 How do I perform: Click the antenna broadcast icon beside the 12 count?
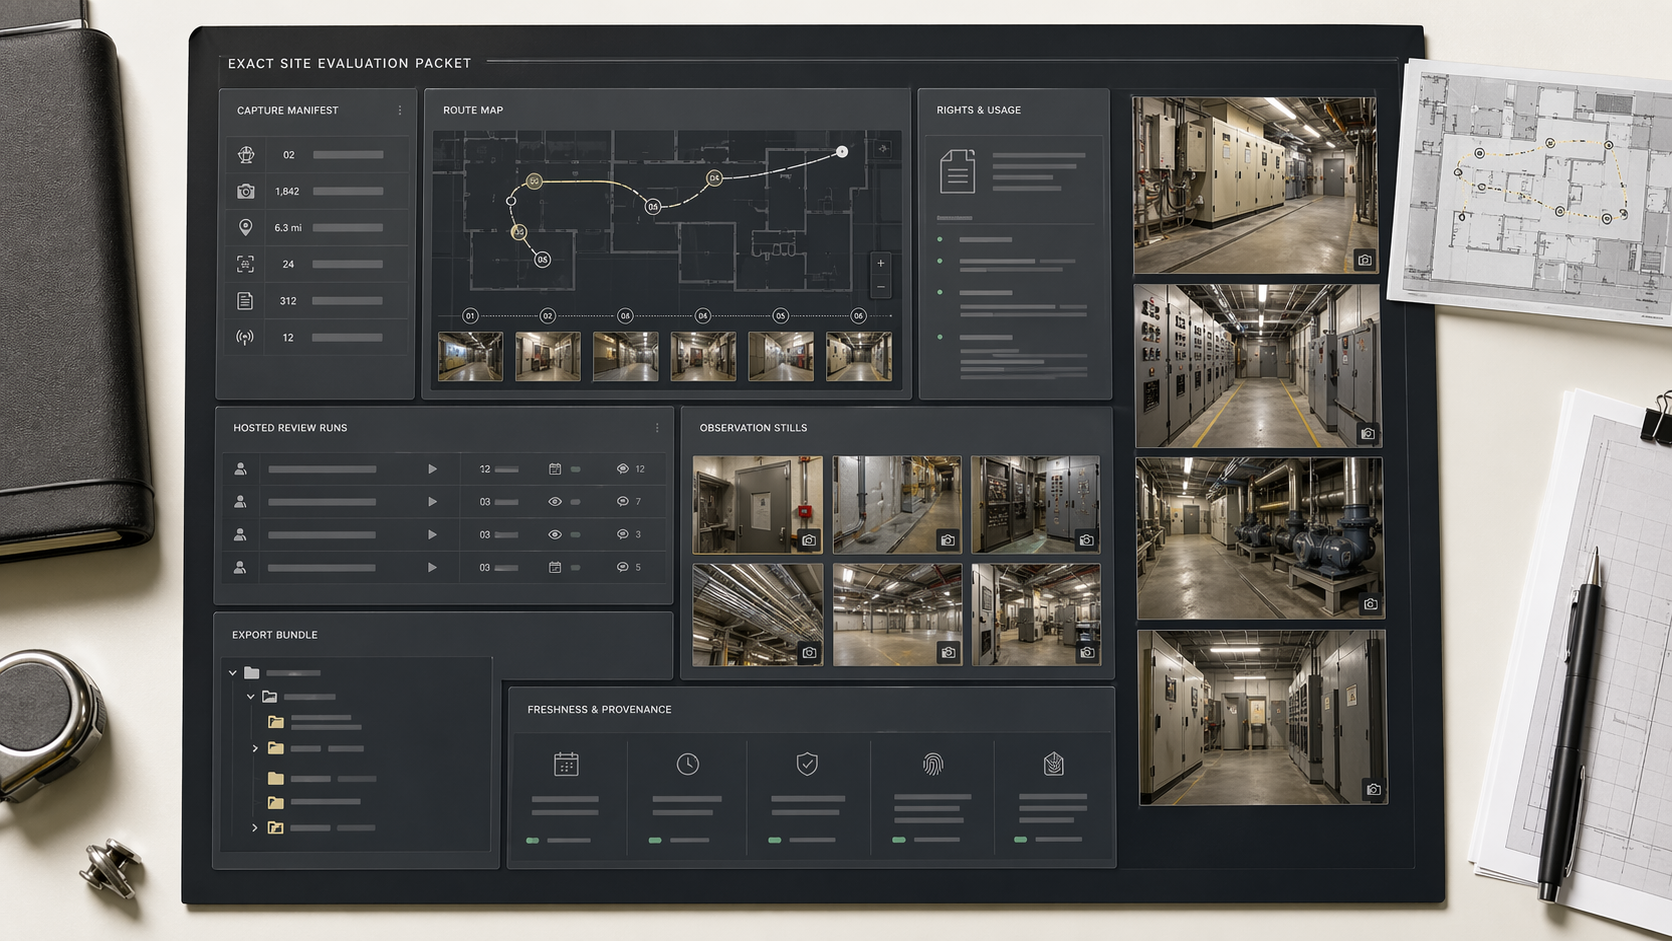click(x=243, y=336)
